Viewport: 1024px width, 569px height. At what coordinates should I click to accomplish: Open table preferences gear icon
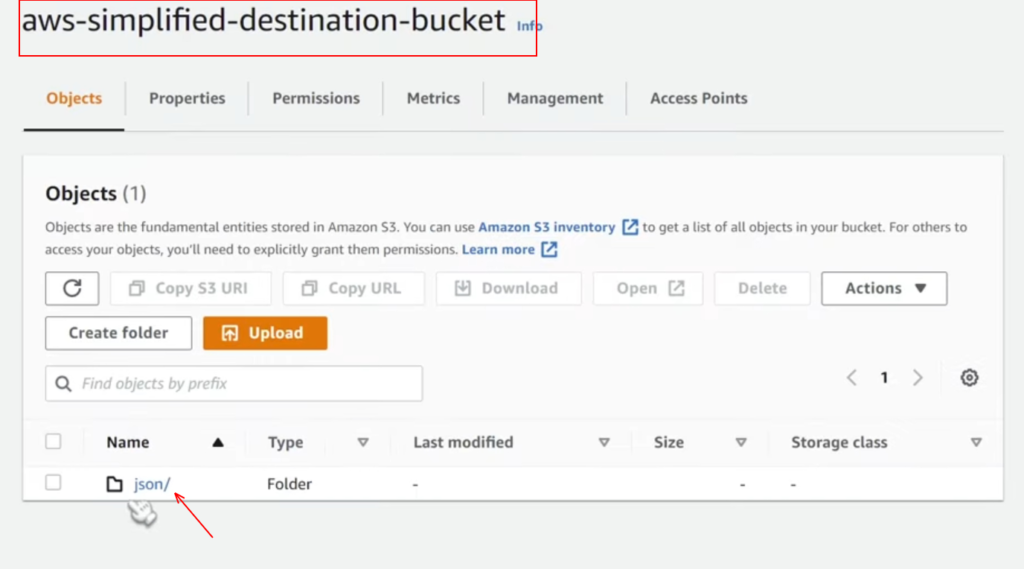(969, 378)
